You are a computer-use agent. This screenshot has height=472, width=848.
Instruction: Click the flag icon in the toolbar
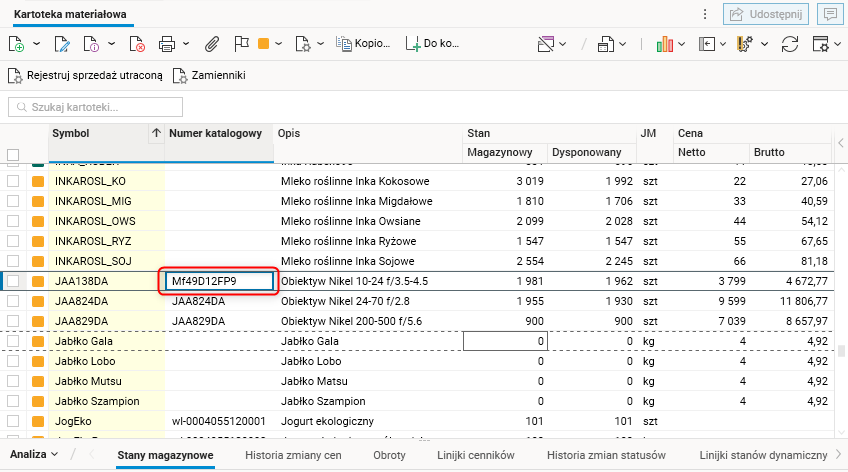coord(241,44)
